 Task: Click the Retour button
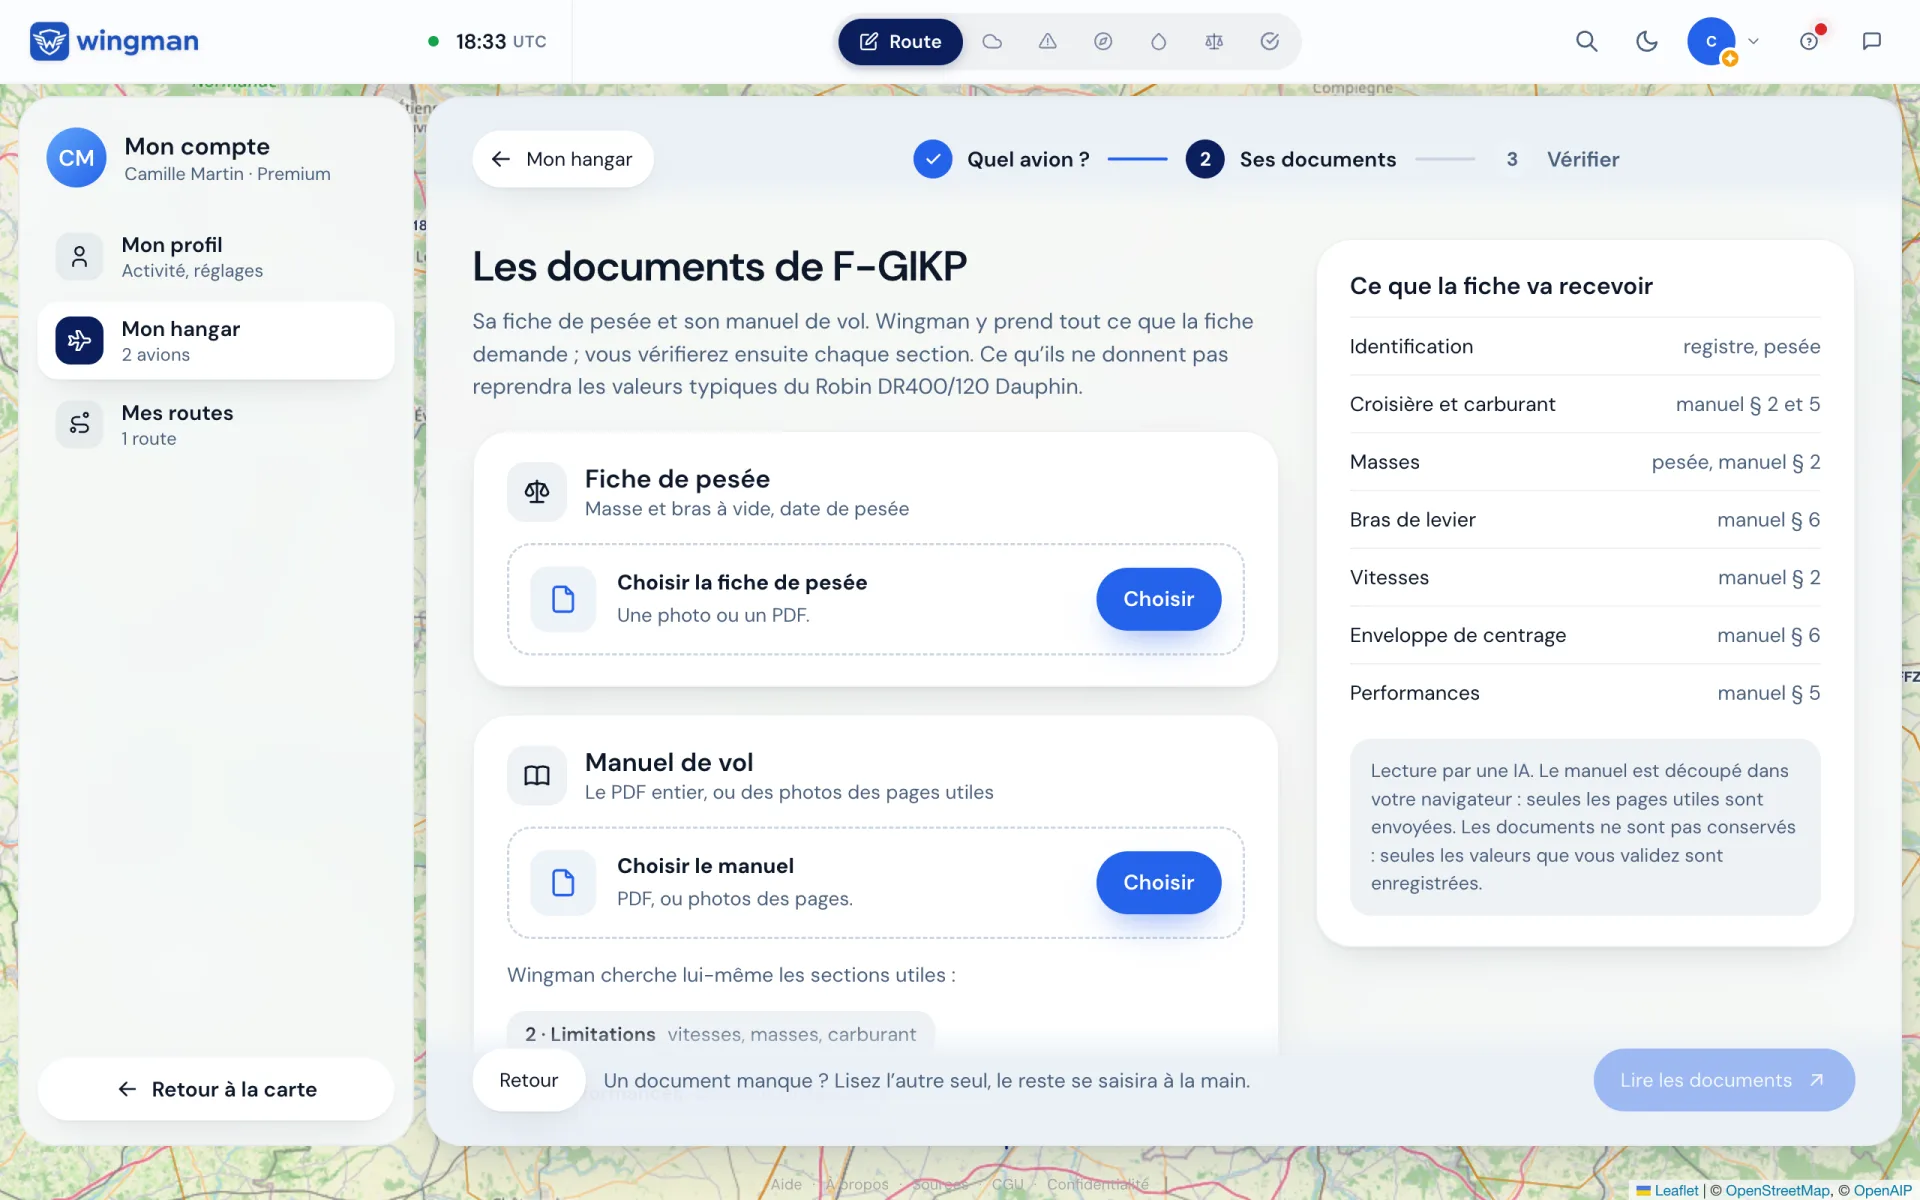tap(528, 1080)
